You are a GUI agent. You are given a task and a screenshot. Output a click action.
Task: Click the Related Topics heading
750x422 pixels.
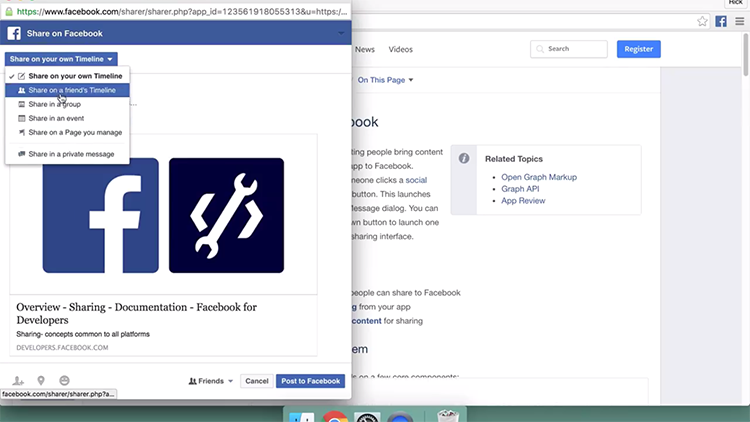click(x=514, y=159)
